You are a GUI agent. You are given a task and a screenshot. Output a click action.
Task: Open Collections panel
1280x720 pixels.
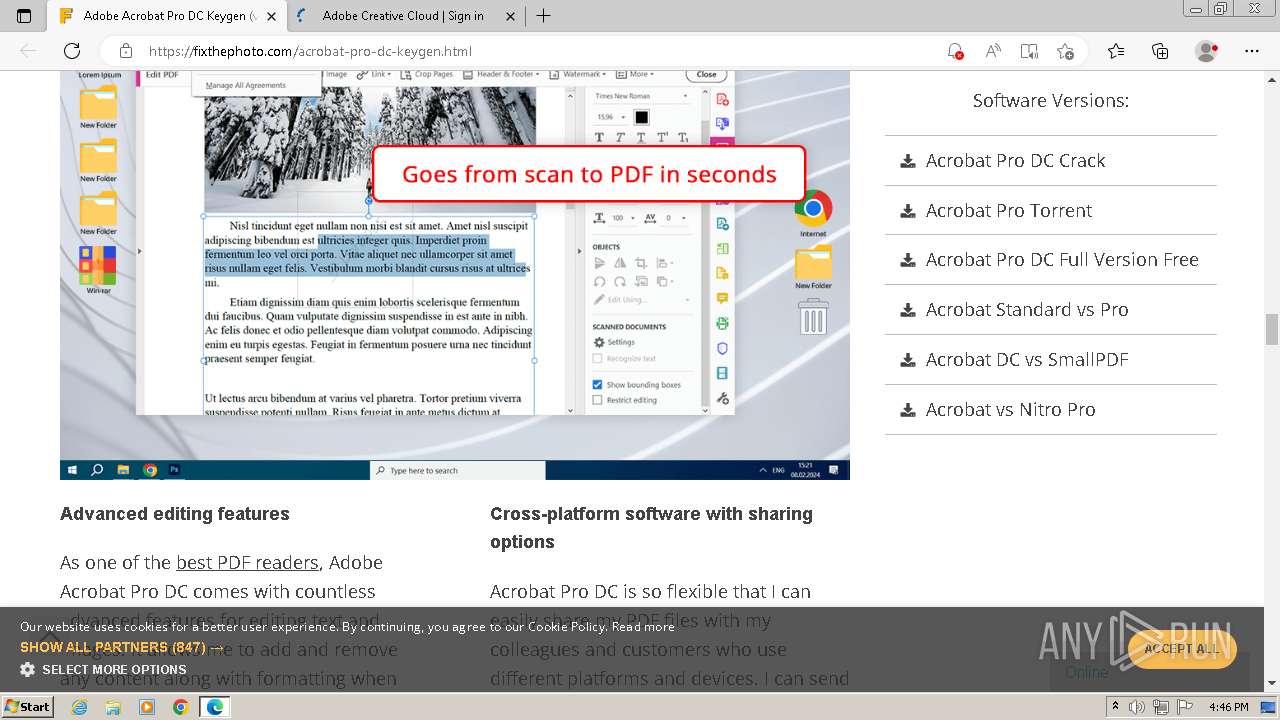(1160, 51)
